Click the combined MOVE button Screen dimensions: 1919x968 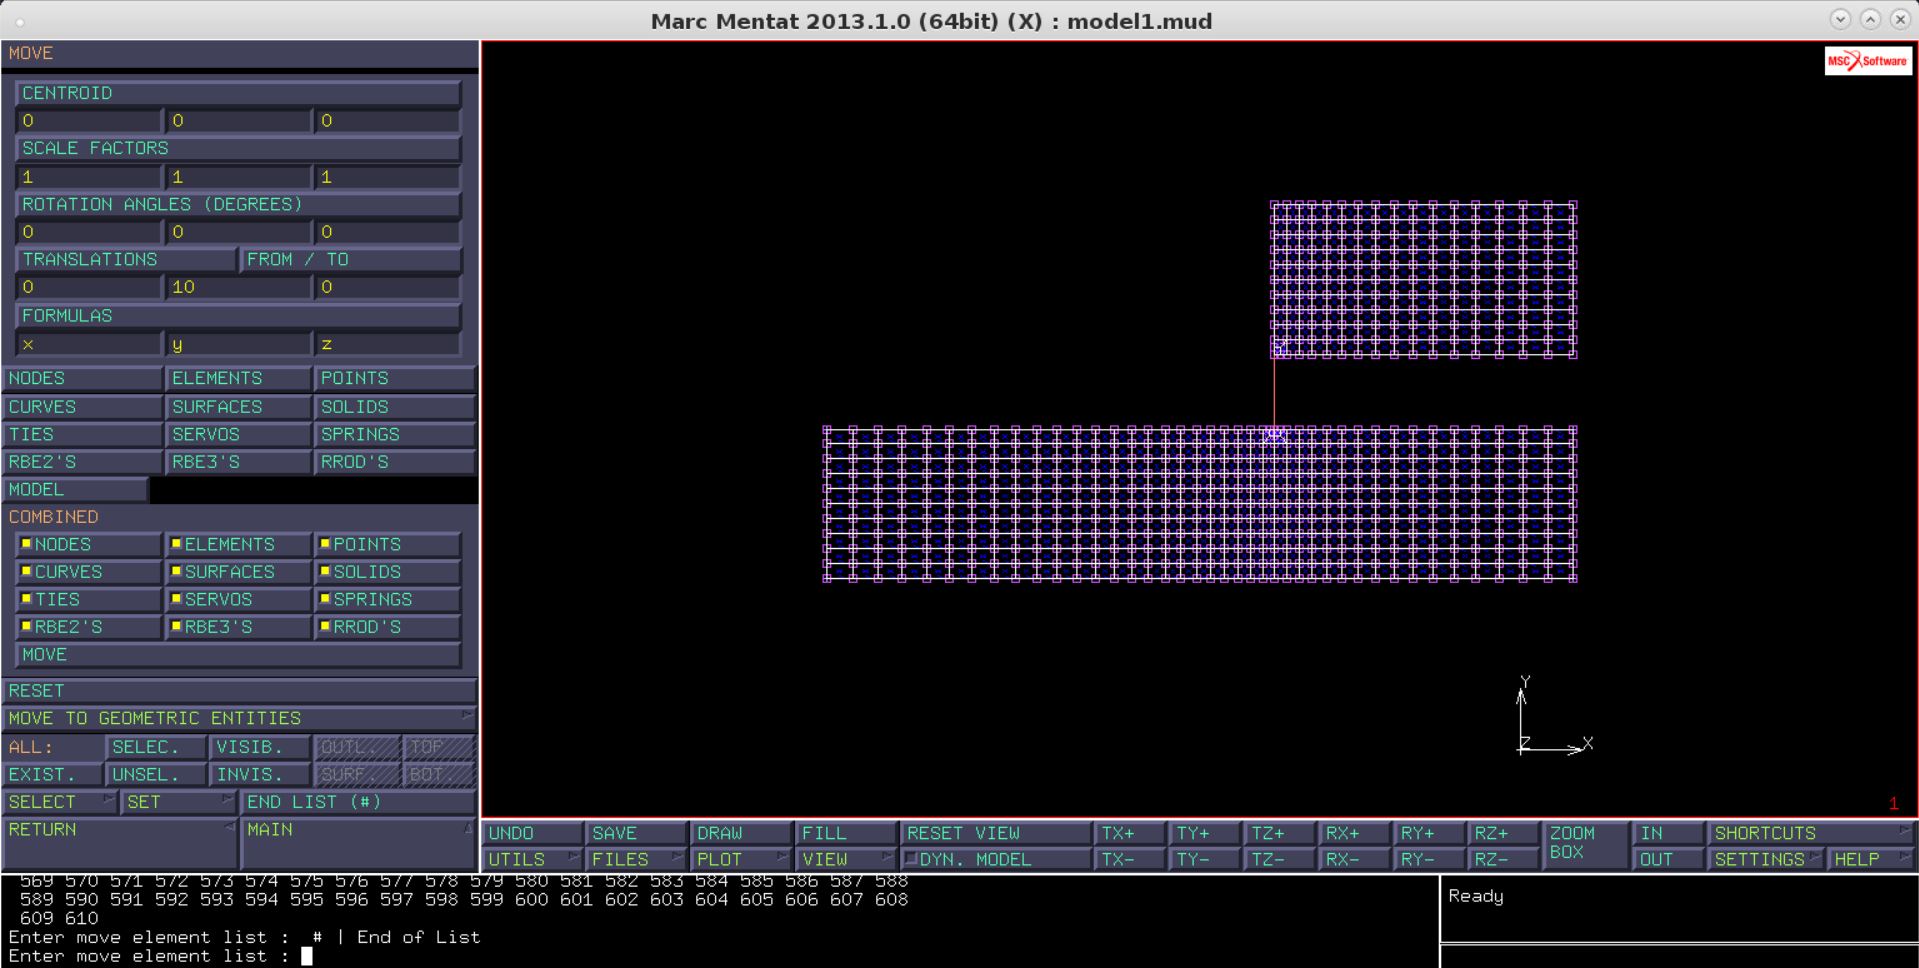click(x=238, y=654)
